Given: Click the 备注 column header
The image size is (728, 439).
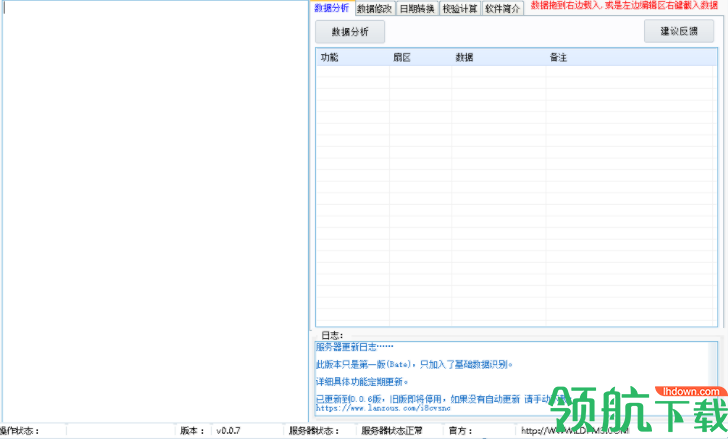Looking at the screenshot, I should [631, 58].
